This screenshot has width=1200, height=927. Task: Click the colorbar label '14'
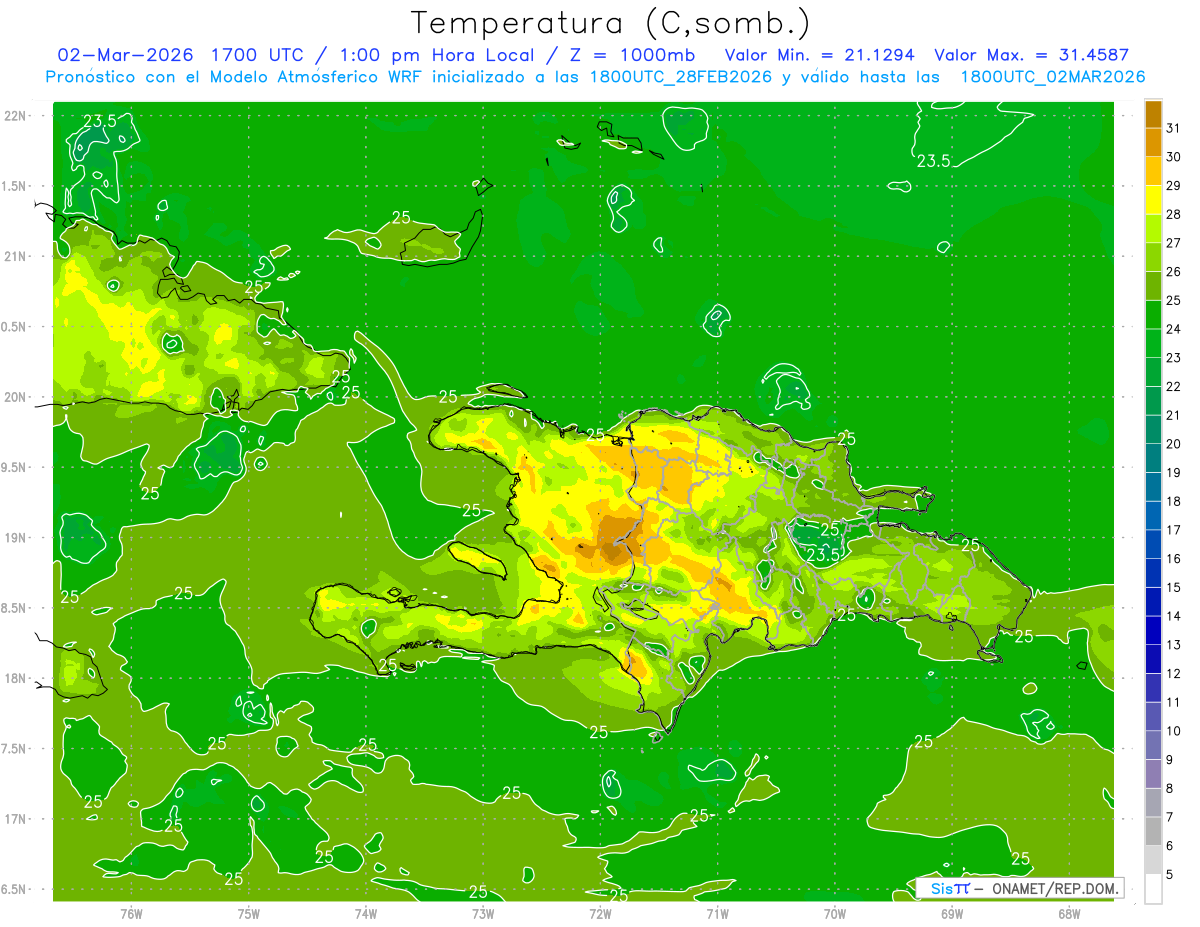1173,616
